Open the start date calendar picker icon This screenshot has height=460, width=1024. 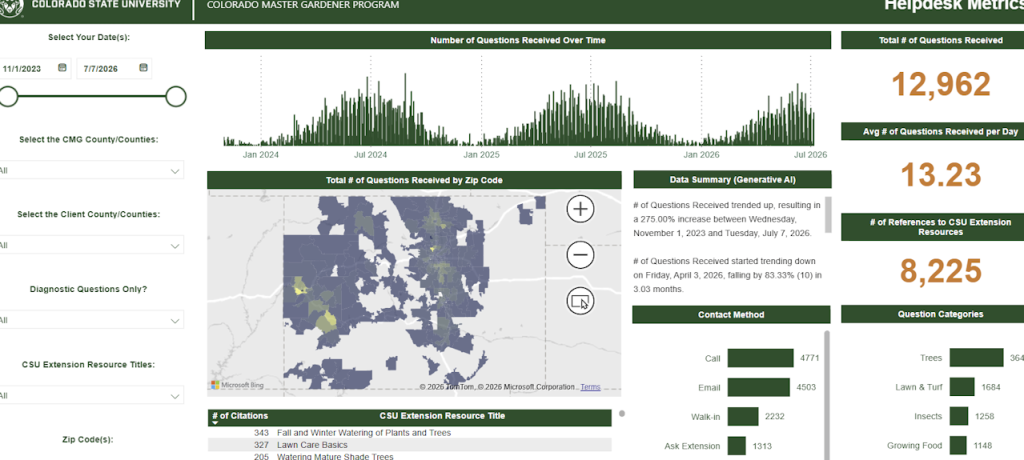pyautogui.click(x=62, y=67)
